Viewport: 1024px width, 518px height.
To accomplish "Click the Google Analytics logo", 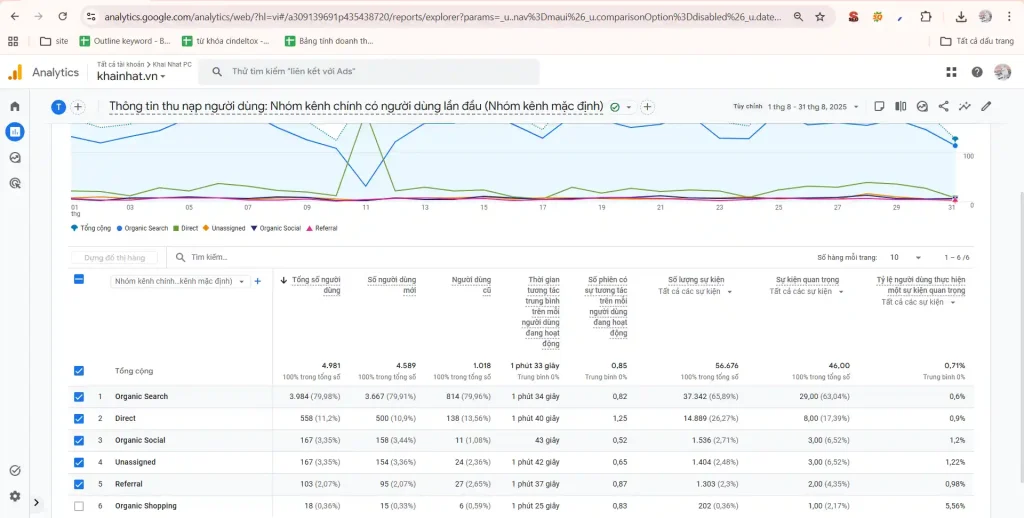I will [x=14, y=72].
